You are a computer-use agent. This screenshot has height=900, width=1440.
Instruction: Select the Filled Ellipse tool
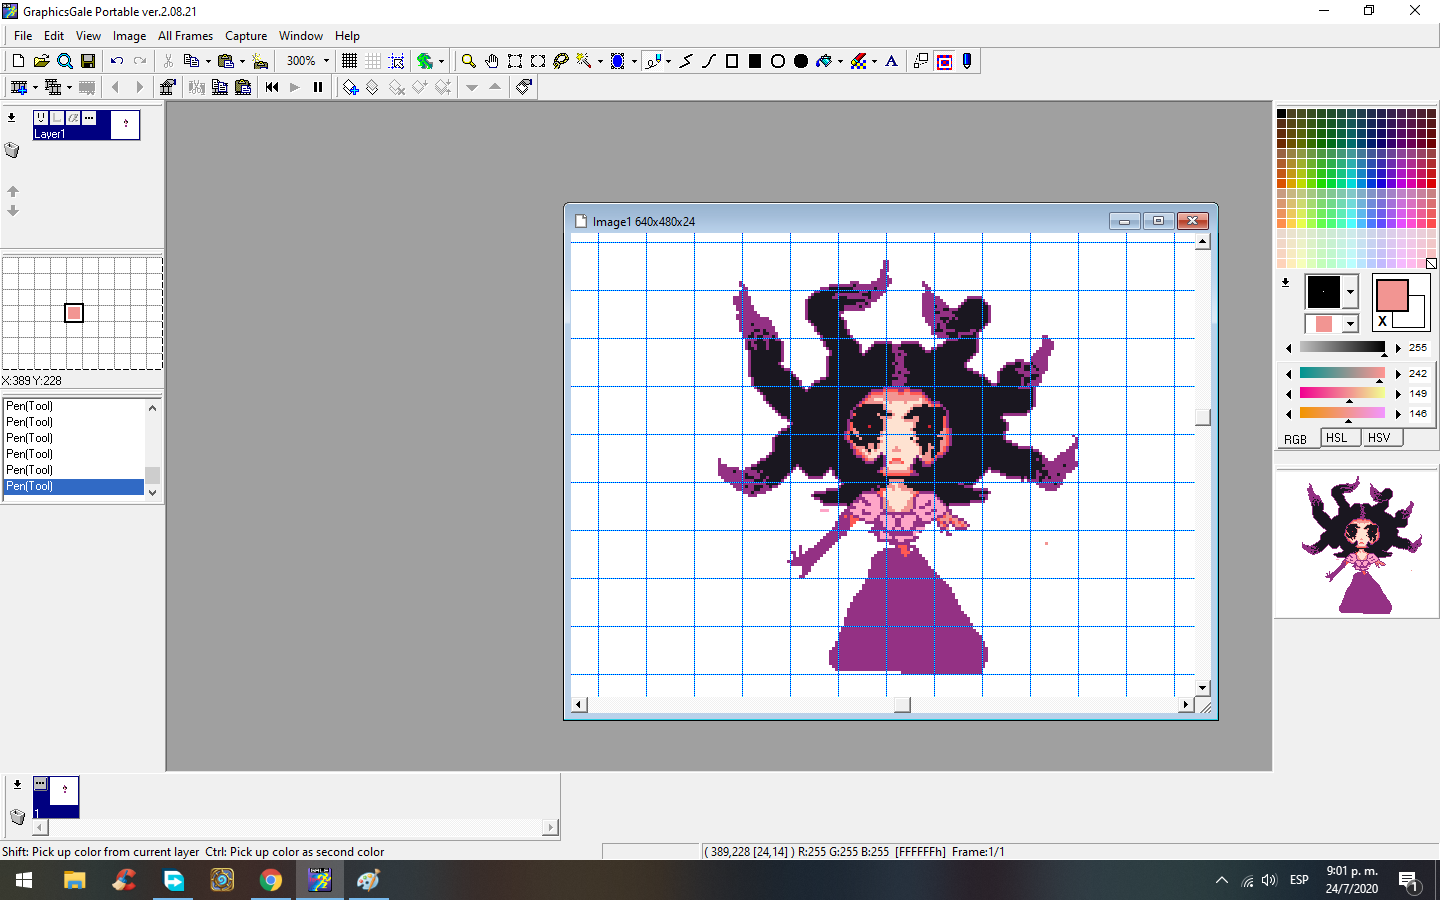coord(801,61)
